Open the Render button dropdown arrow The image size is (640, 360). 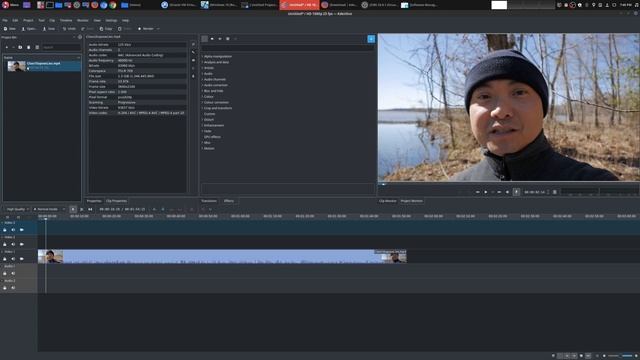pyautogui.click(x=158, y=29)
